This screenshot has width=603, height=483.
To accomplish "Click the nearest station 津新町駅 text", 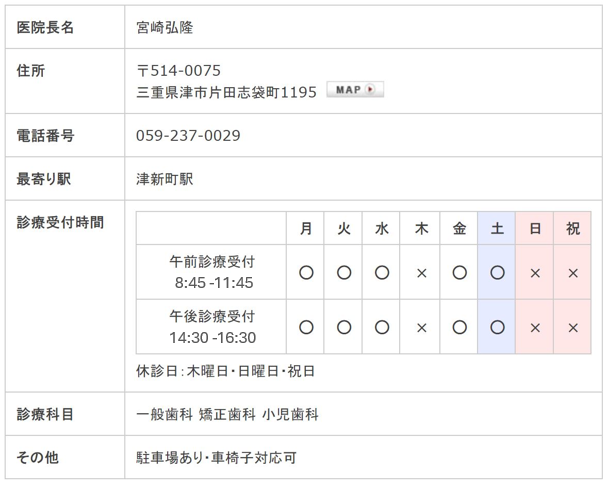I will coord(165,179).
